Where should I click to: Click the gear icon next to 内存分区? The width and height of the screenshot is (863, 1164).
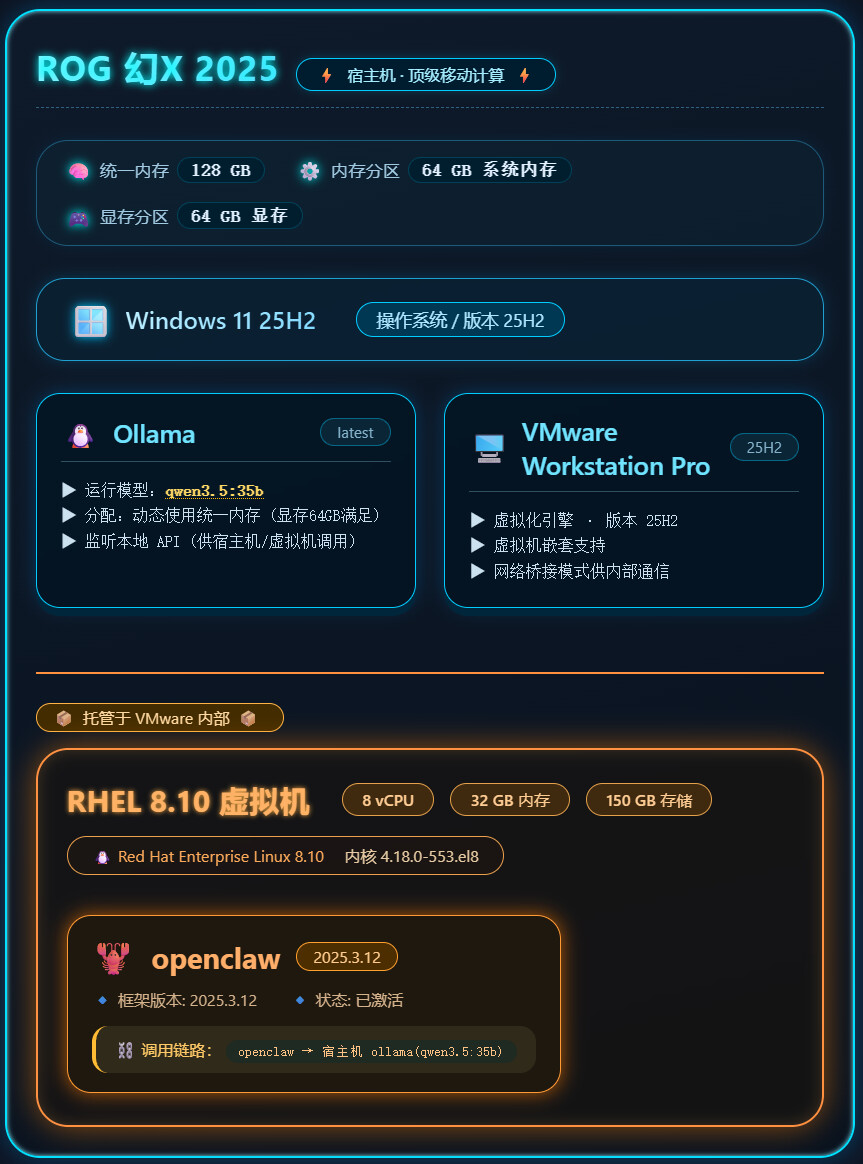(309, 171)
